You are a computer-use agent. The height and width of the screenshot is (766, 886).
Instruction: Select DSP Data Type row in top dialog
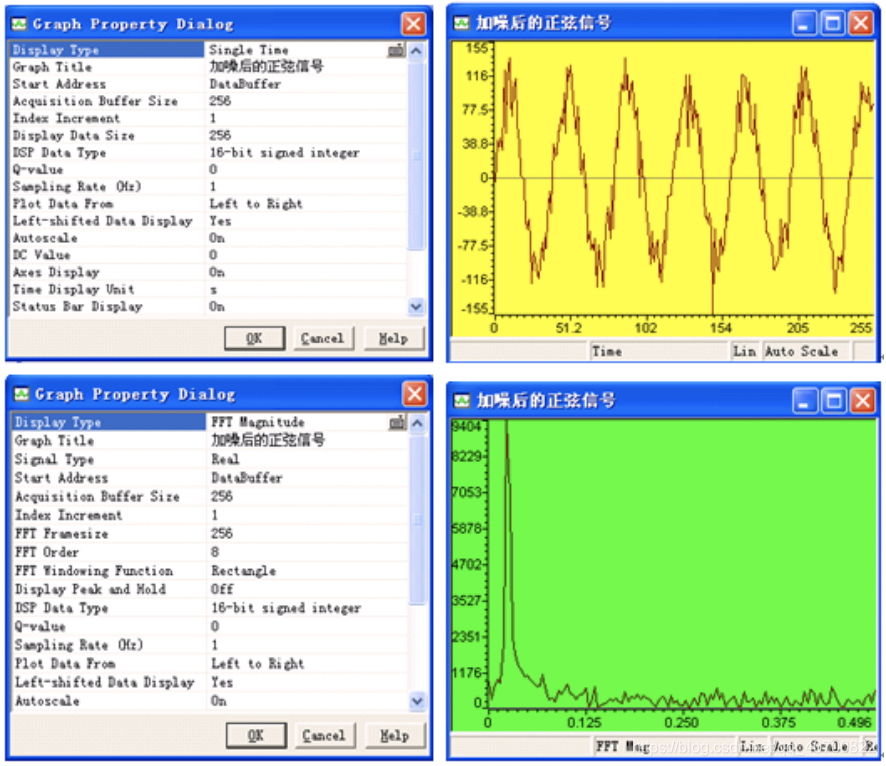tap(209, 153)
